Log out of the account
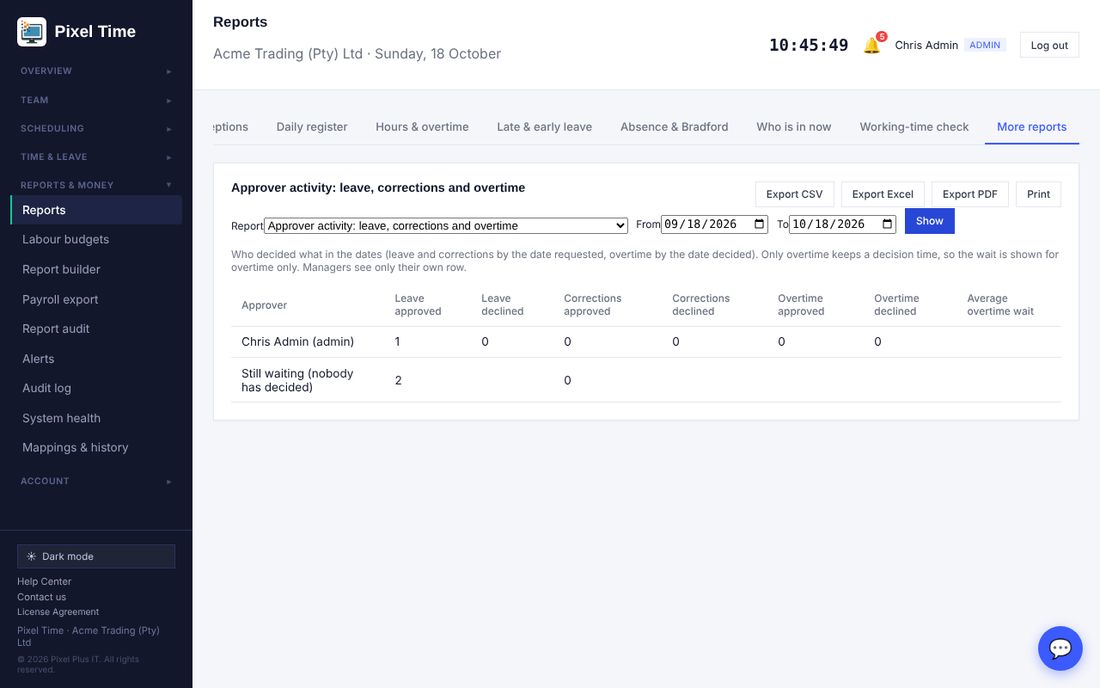Screen dimensions: 1100x688 1049,46
